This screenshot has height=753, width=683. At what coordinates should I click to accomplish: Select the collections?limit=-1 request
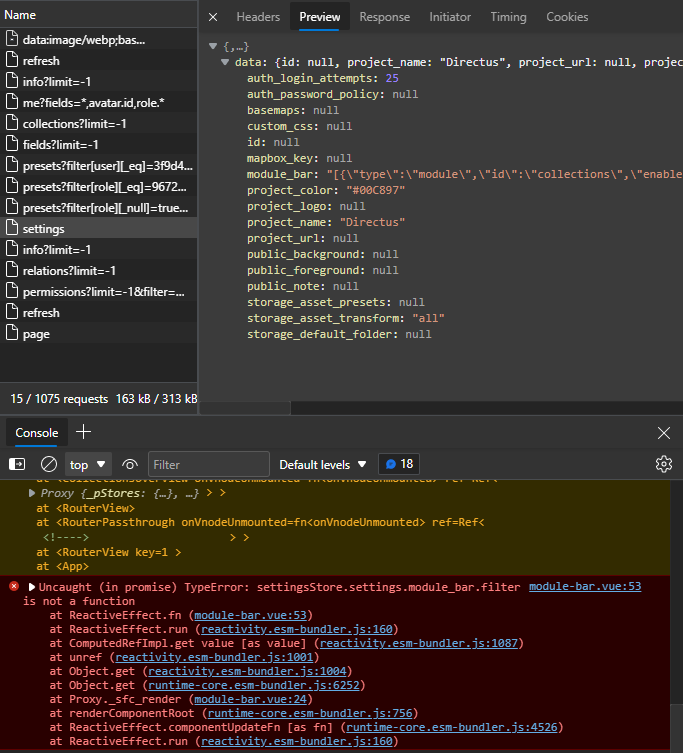click(98, 124)
